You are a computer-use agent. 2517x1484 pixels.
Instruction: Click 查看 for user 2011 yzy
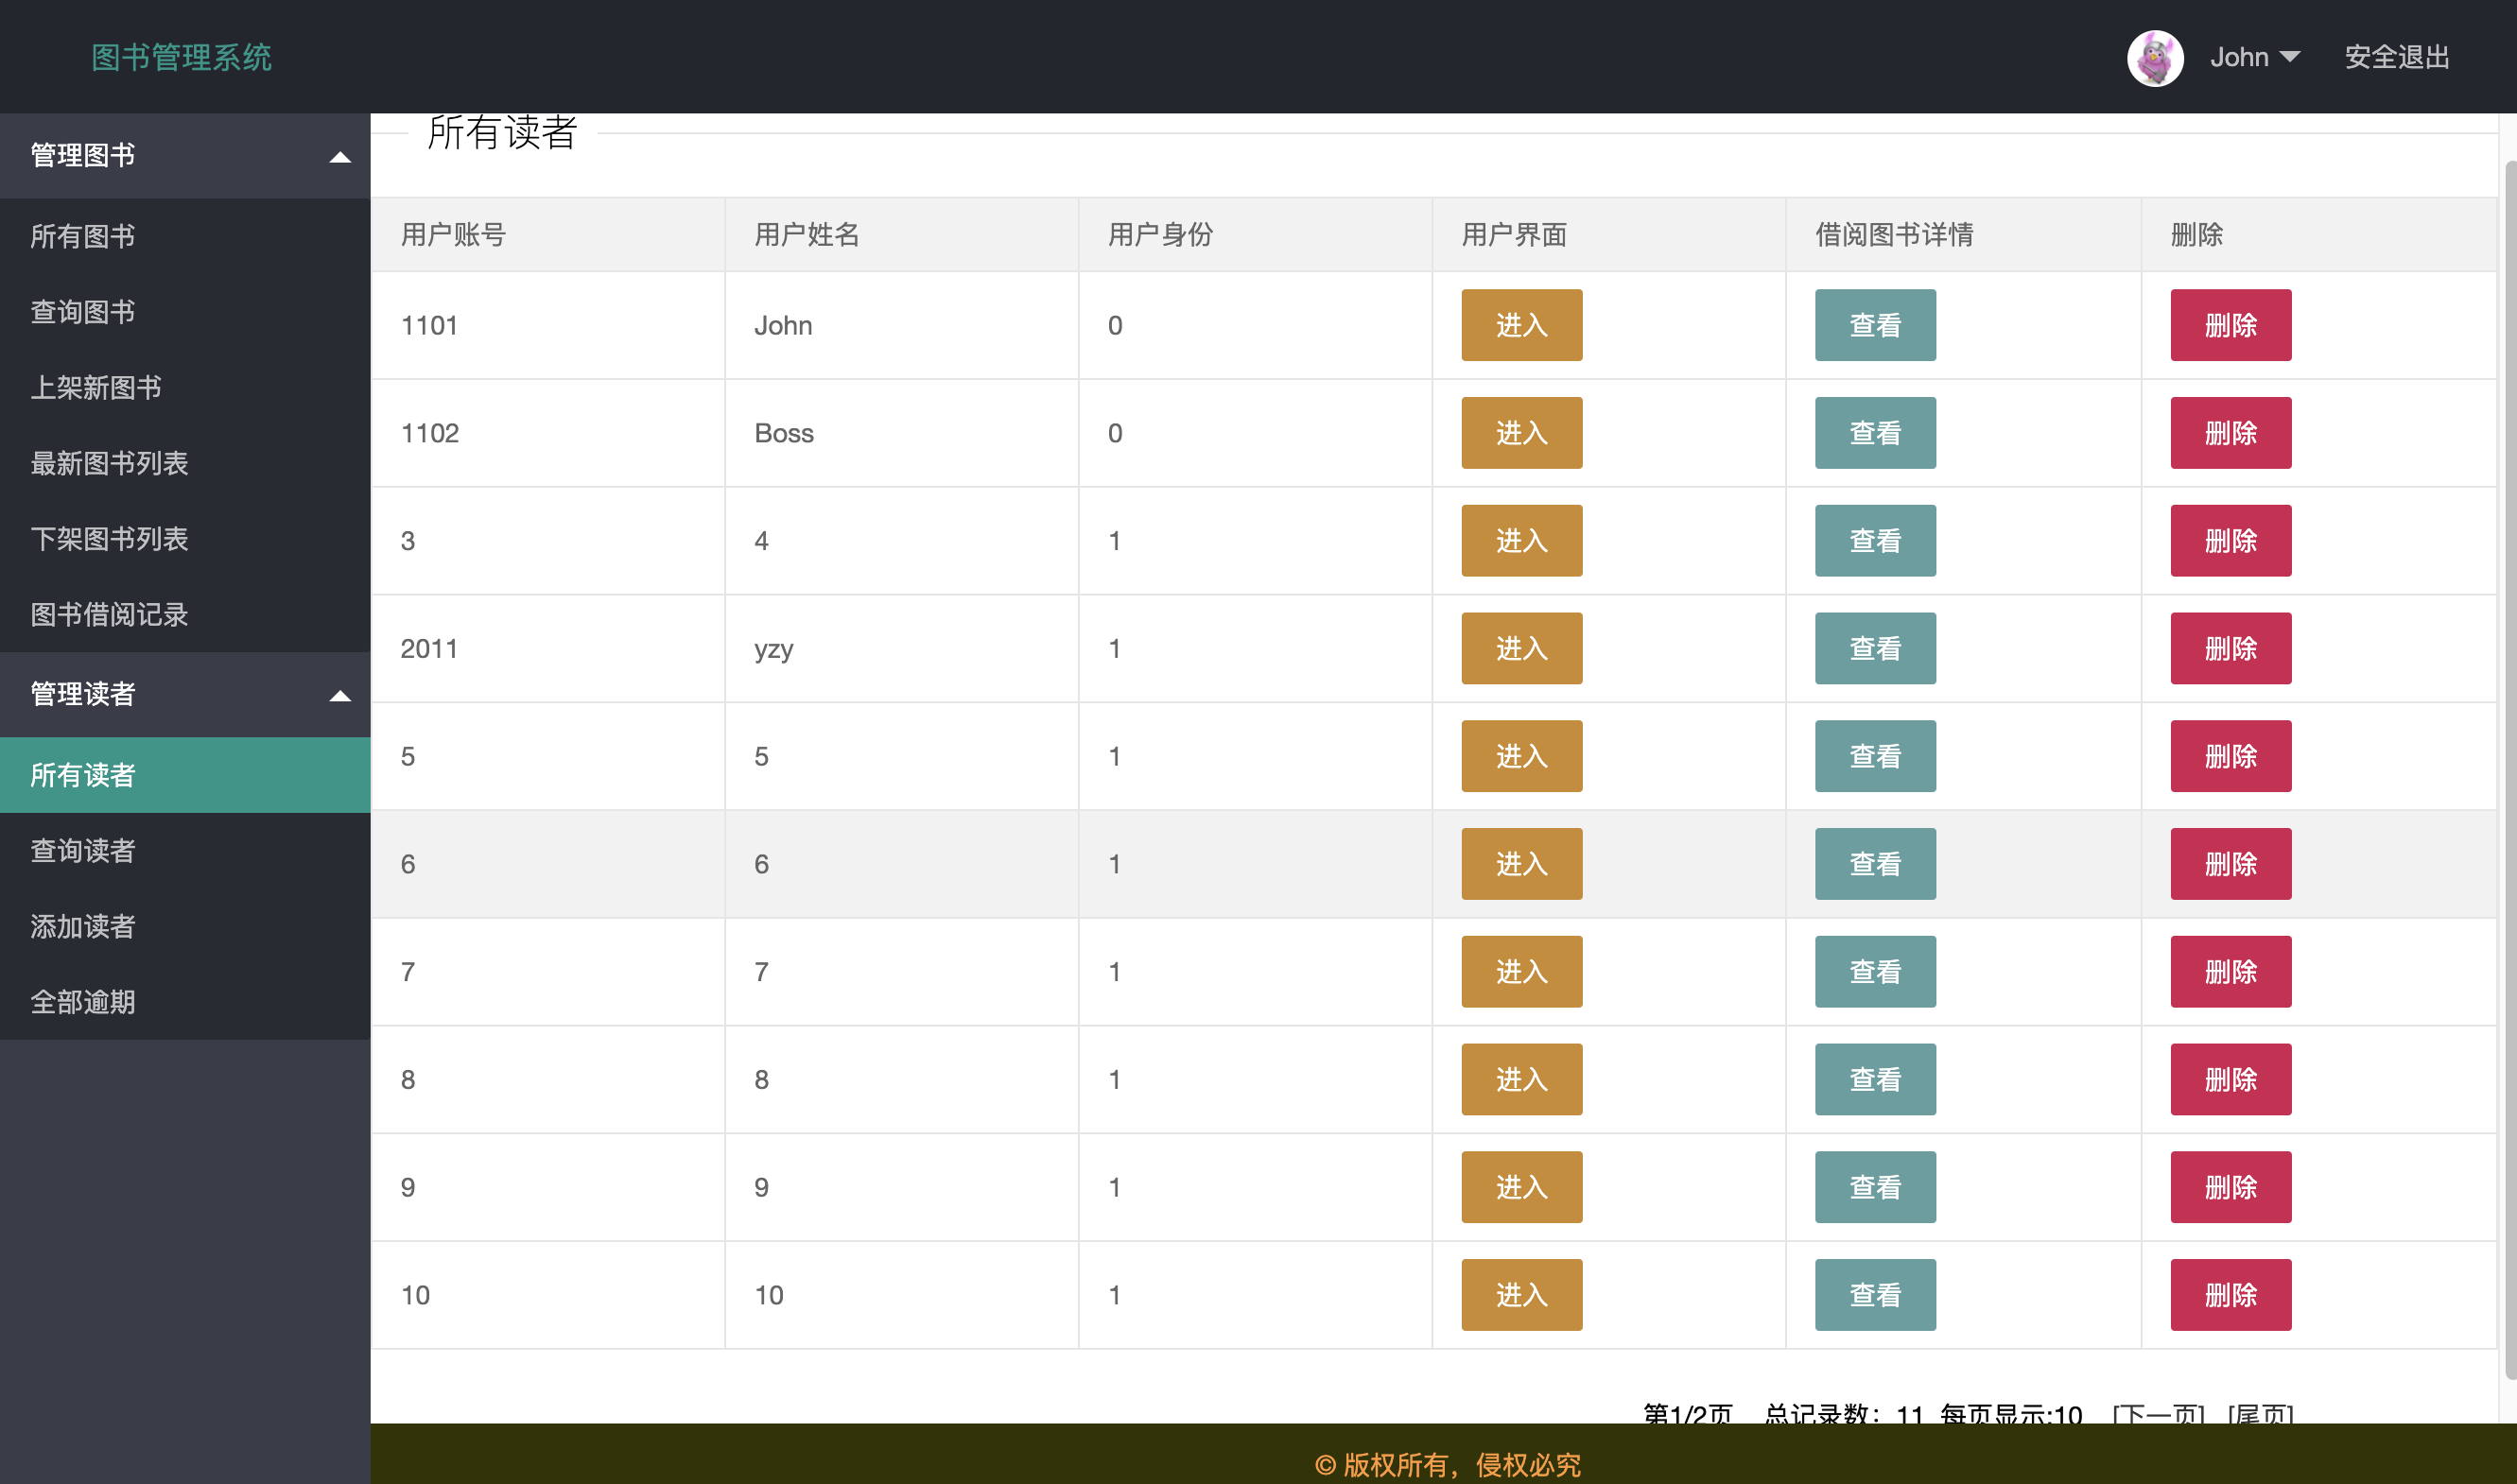tap(1875, 648)
